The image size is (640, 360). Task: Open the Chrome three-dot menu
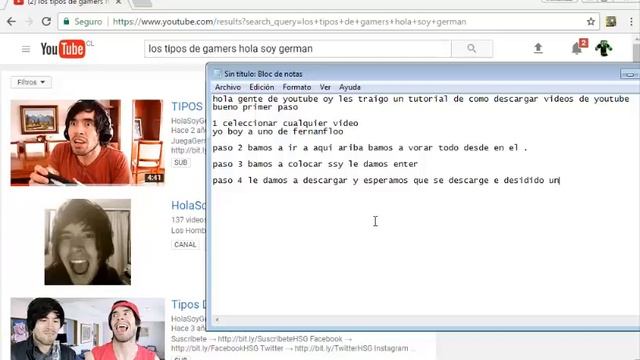(x=631, y=22)
